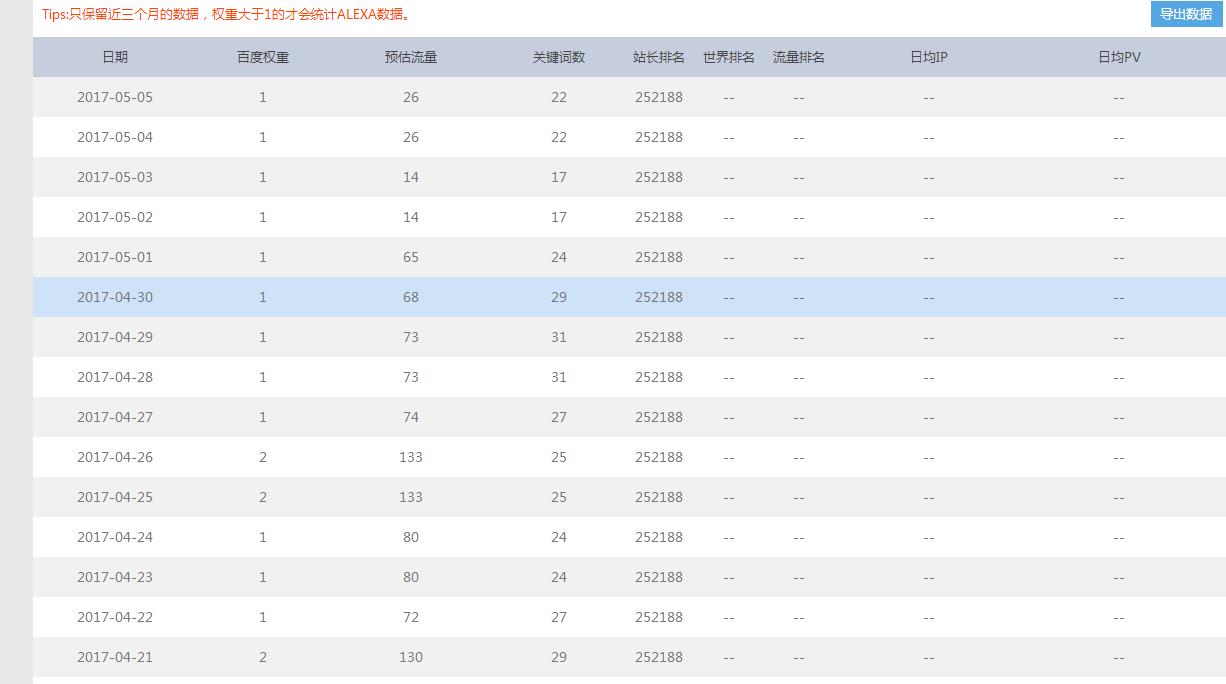Click webmaster rank 252188 in 2017-04-21 row
The height and width of the screenshot is (684, 1226).
pyautogui.click(x=659, y=657)
